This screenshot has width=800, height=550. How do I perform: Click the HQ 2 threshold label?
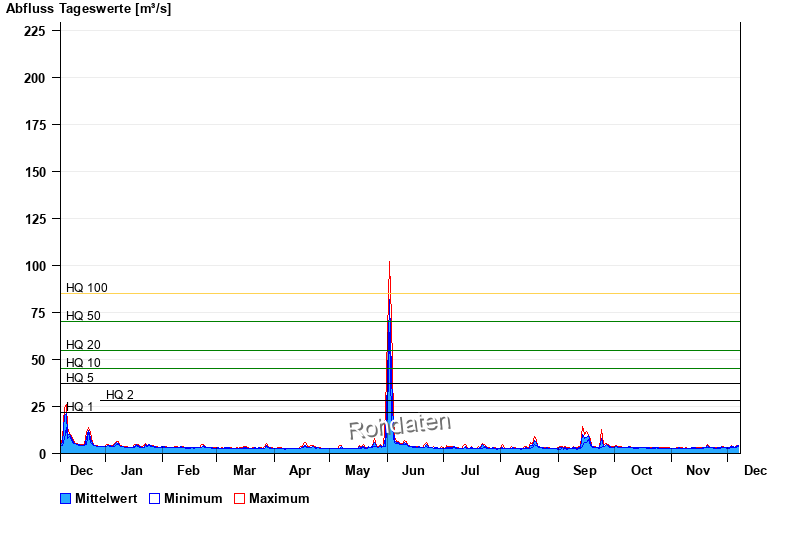pos(120,395)
